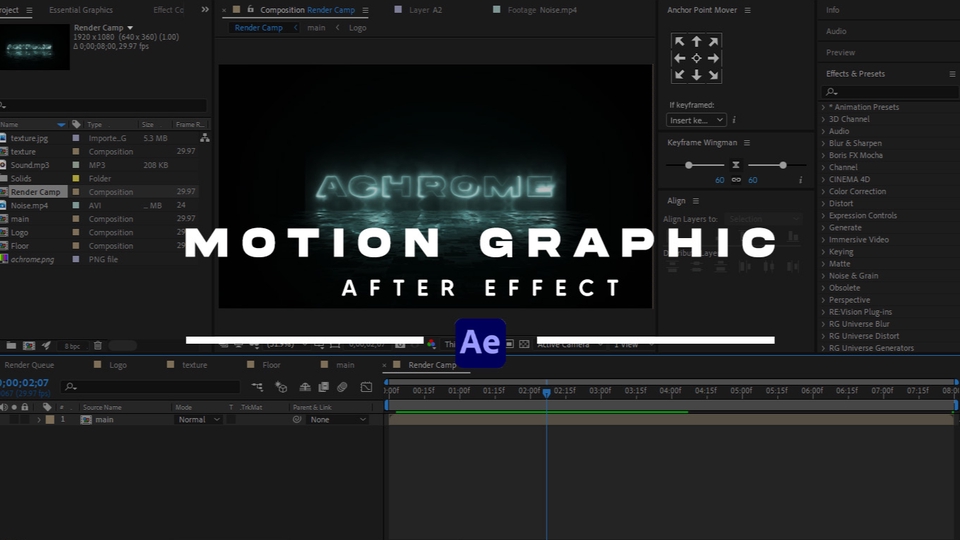Click the audio column icon in timeline header
Screen dimensions: 960x540
point(4,407)
